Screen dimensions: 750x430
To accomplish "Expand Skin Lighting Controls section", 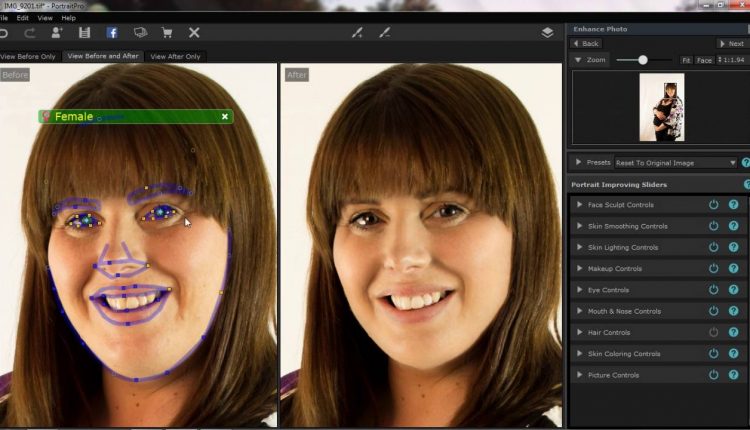I will coord(579,247).
